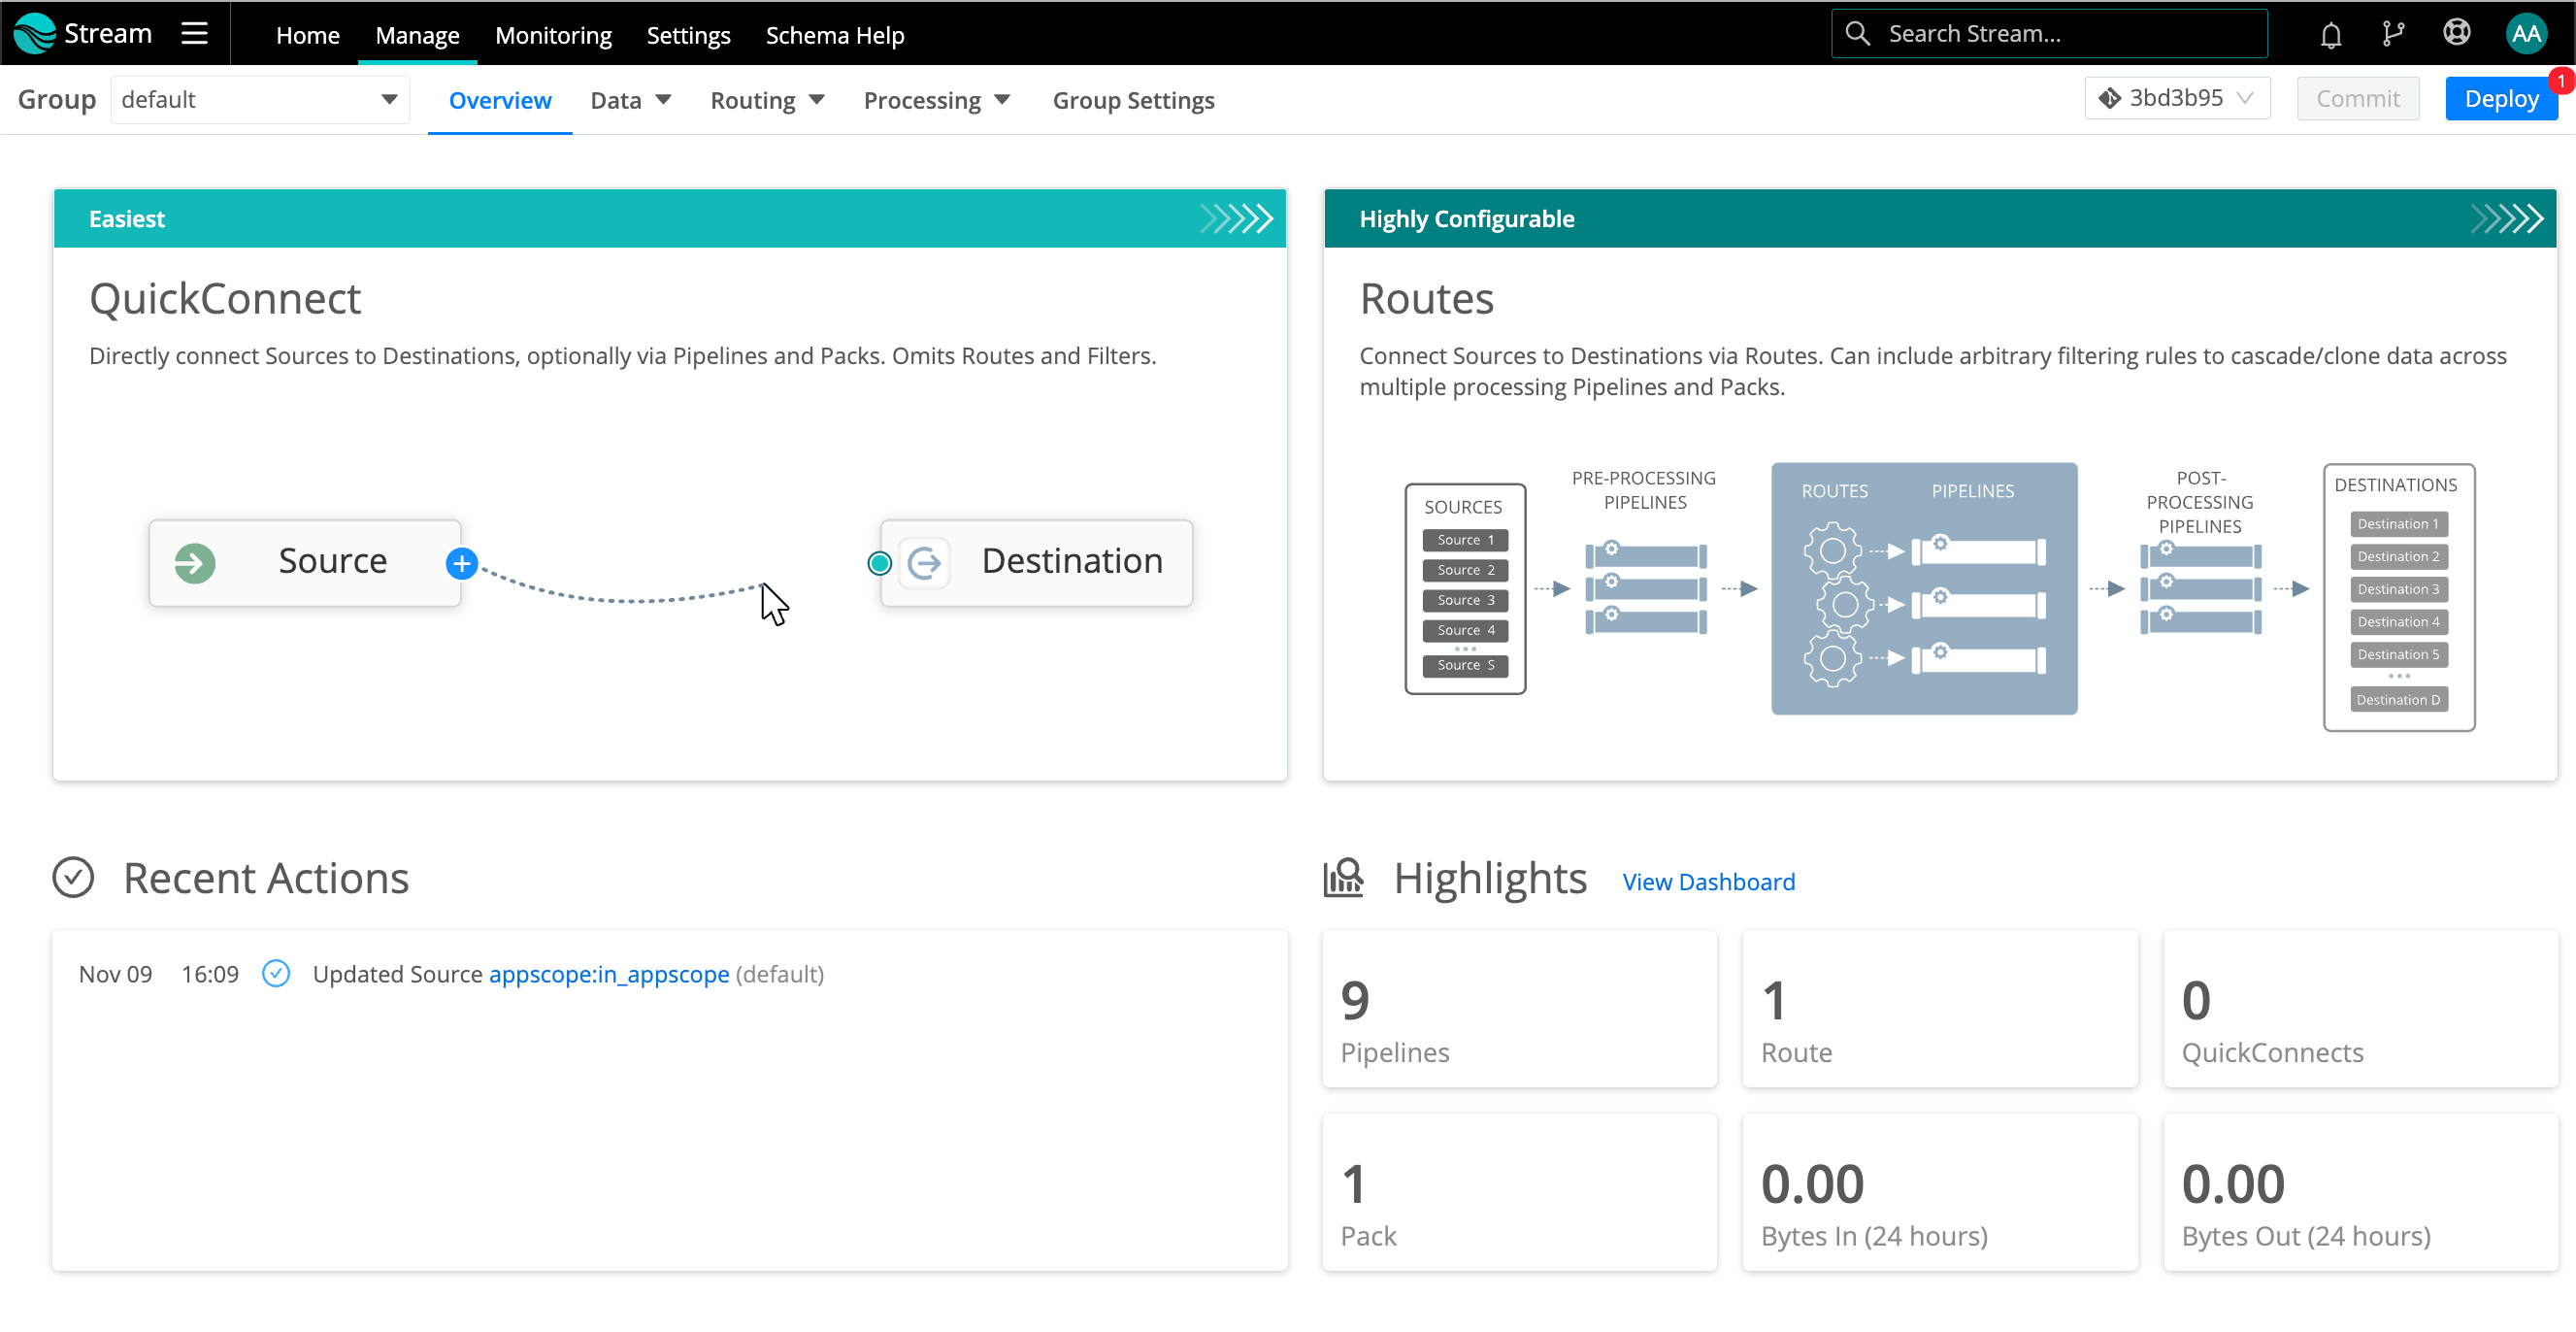Expand the 3bd3b95 commit dropdown

[x=2176, y=98]
